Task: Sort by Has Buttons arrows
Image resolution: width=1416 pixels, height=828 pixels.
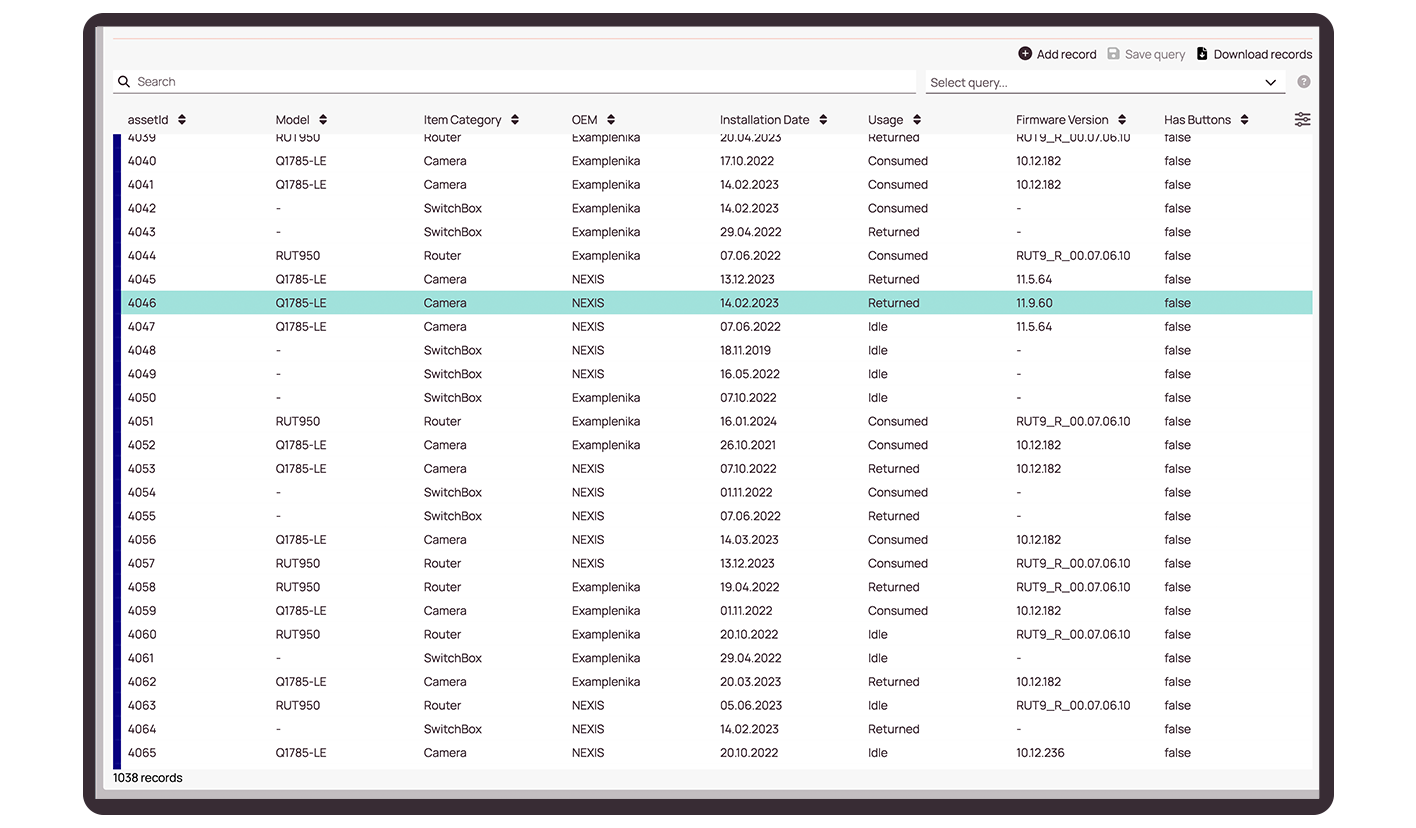Action: point(1244,120)
